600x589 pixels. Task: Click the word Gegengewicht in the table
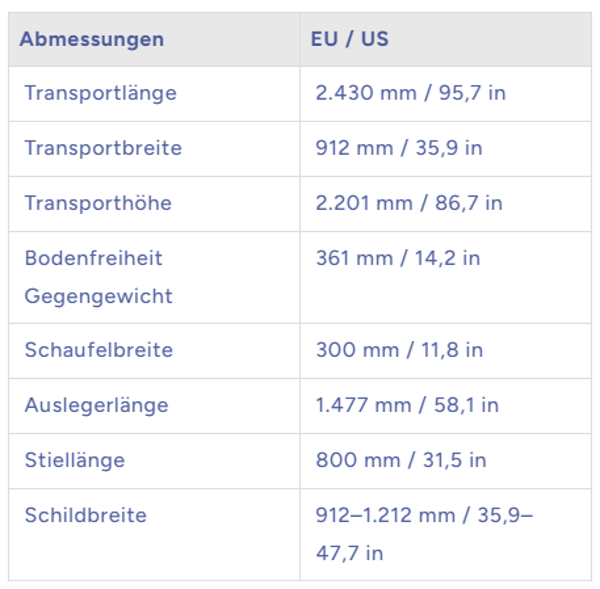pyautogui.click(x=98, y=296)
